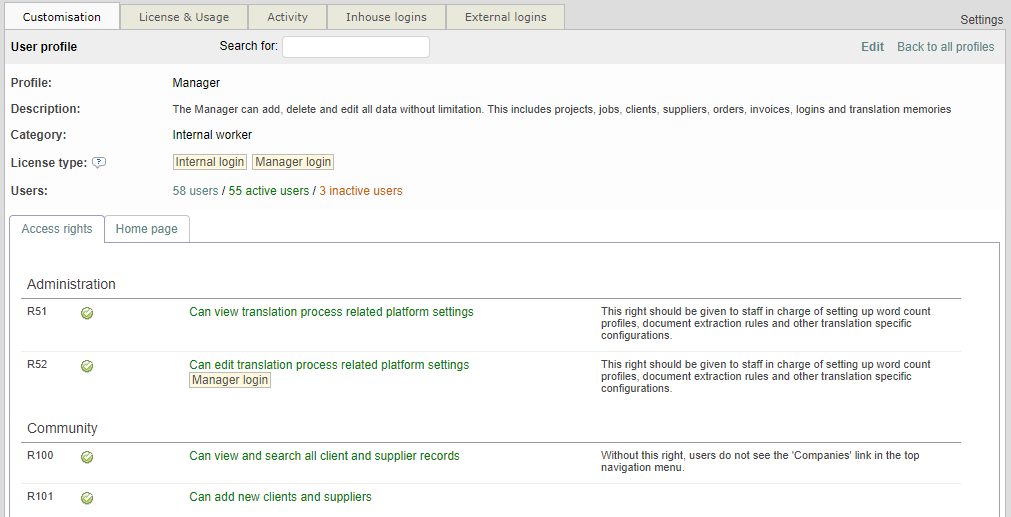Open the Home page sub-tab

pyautogui.click(x=147, y=229)
